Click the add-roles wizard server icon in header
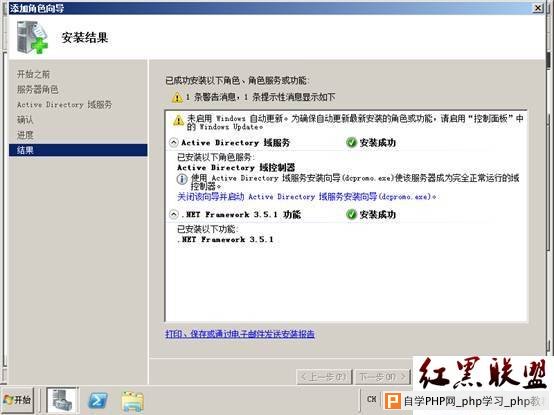 tap(32, 37)
